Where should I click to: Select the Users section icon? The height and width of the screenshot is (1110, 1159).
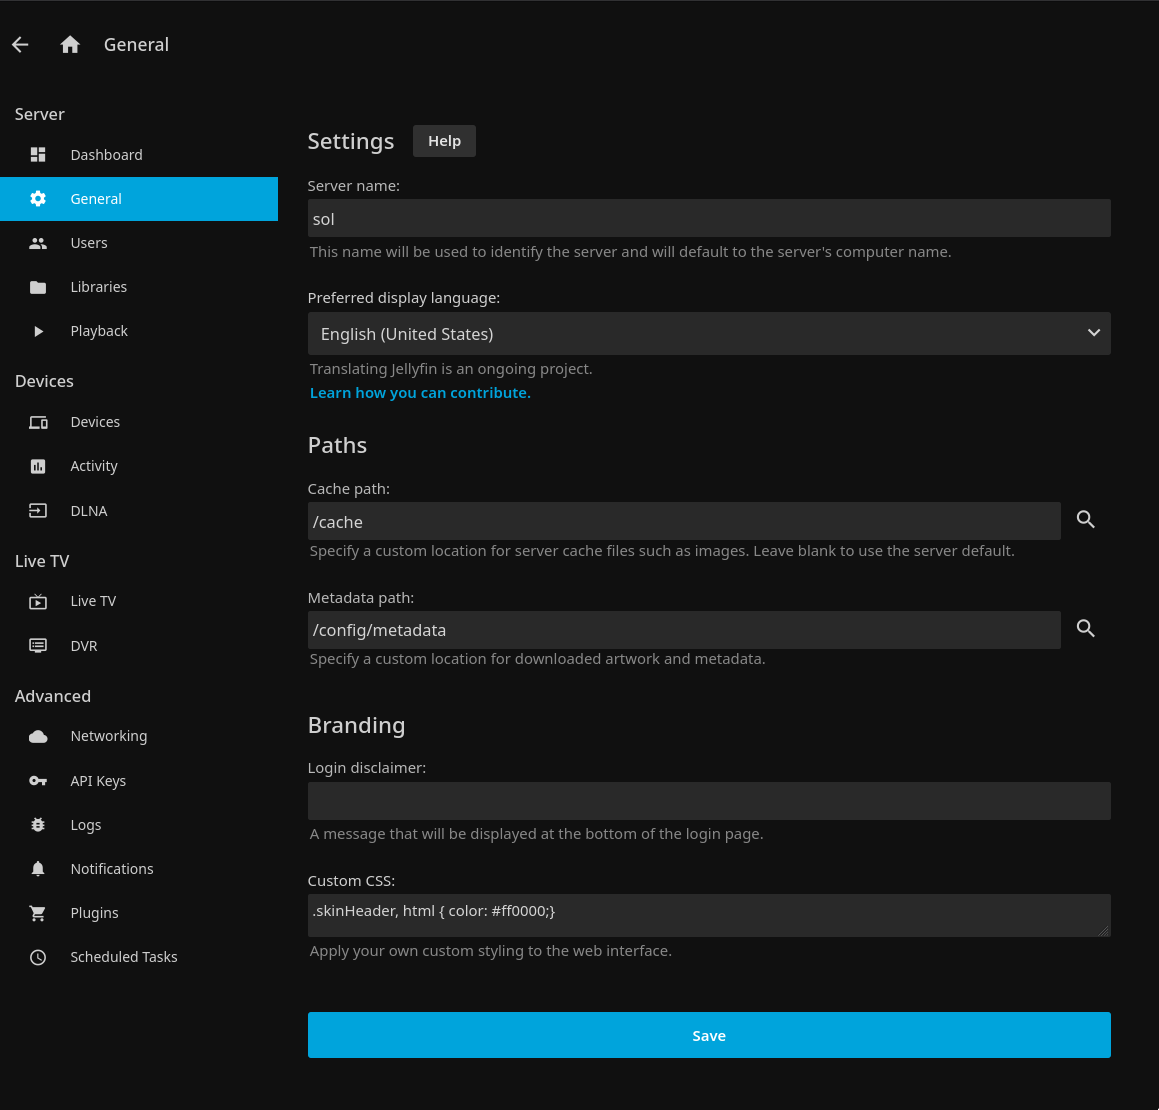pyautogui.click(x=37, y=243)
